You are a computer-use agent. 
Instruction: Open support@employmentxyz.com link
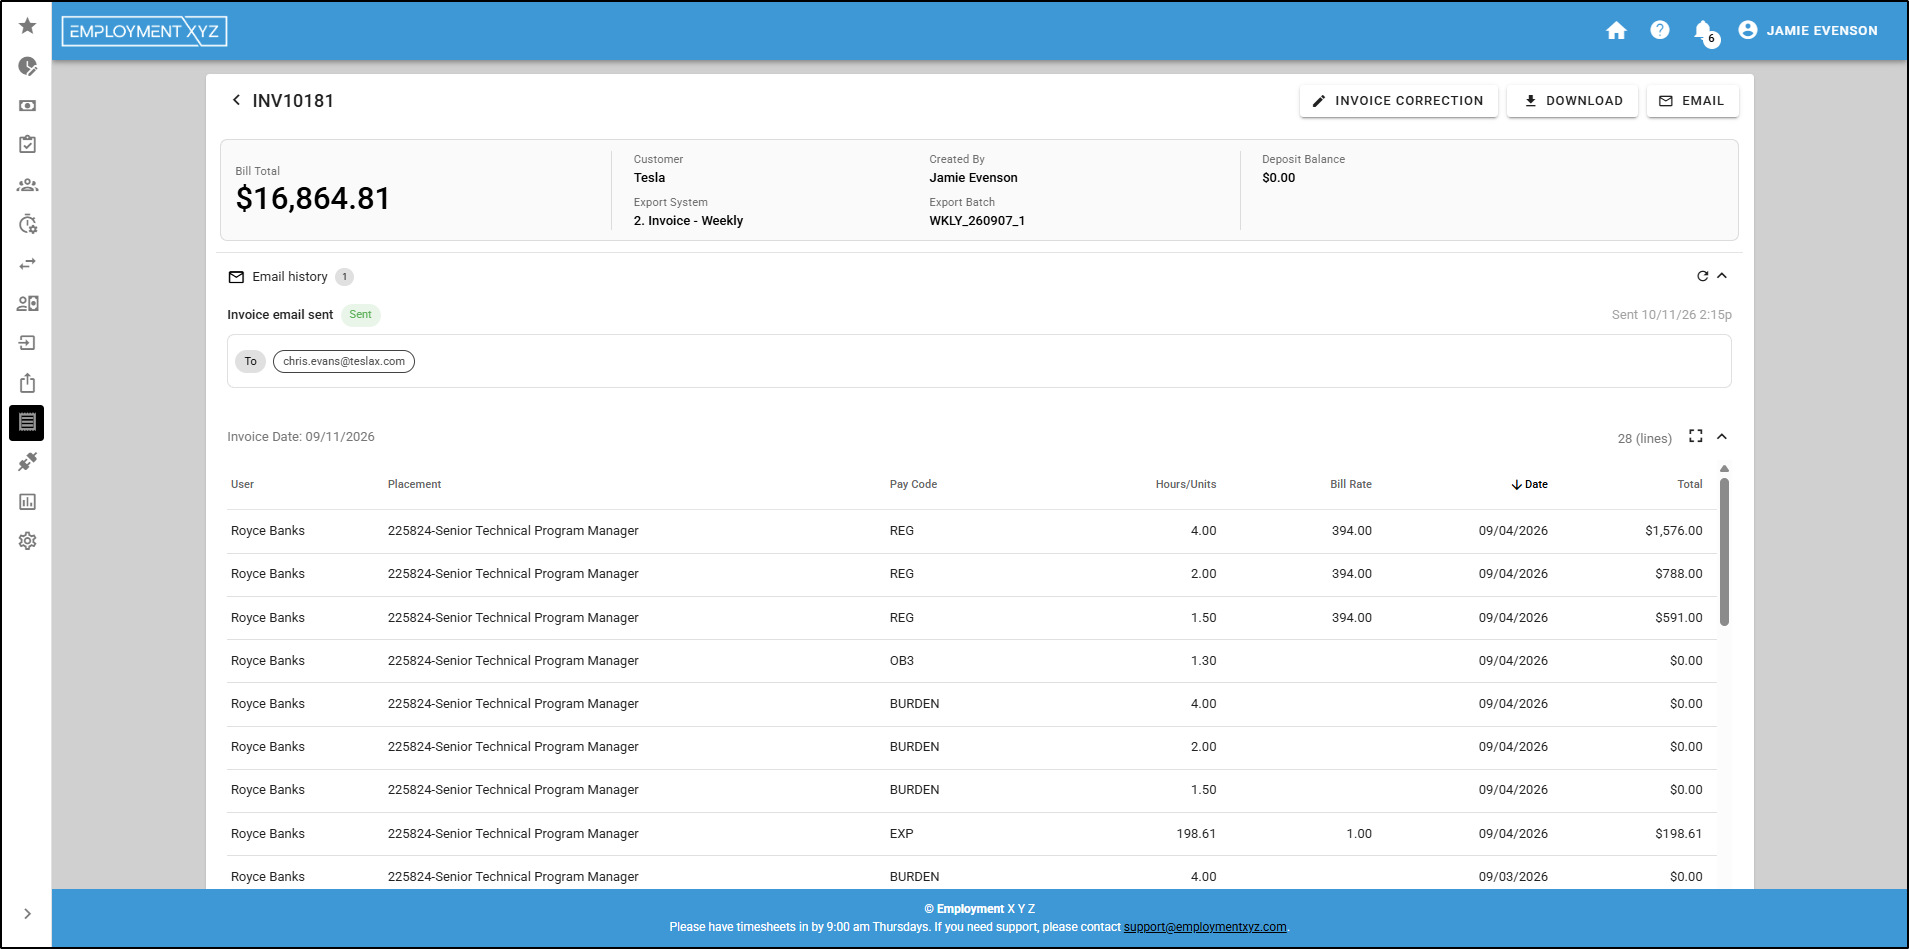1205,927
